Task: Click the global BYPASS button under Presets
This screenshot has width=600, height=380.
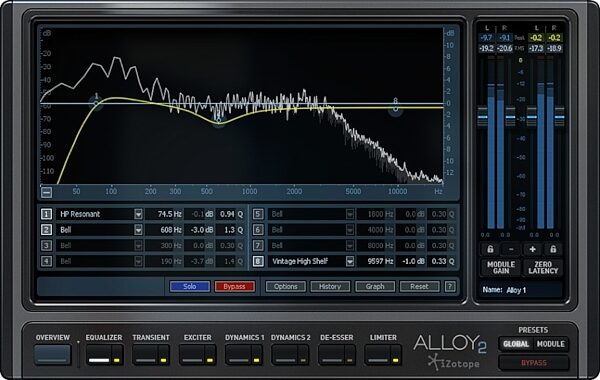Action: coord(534,362)
